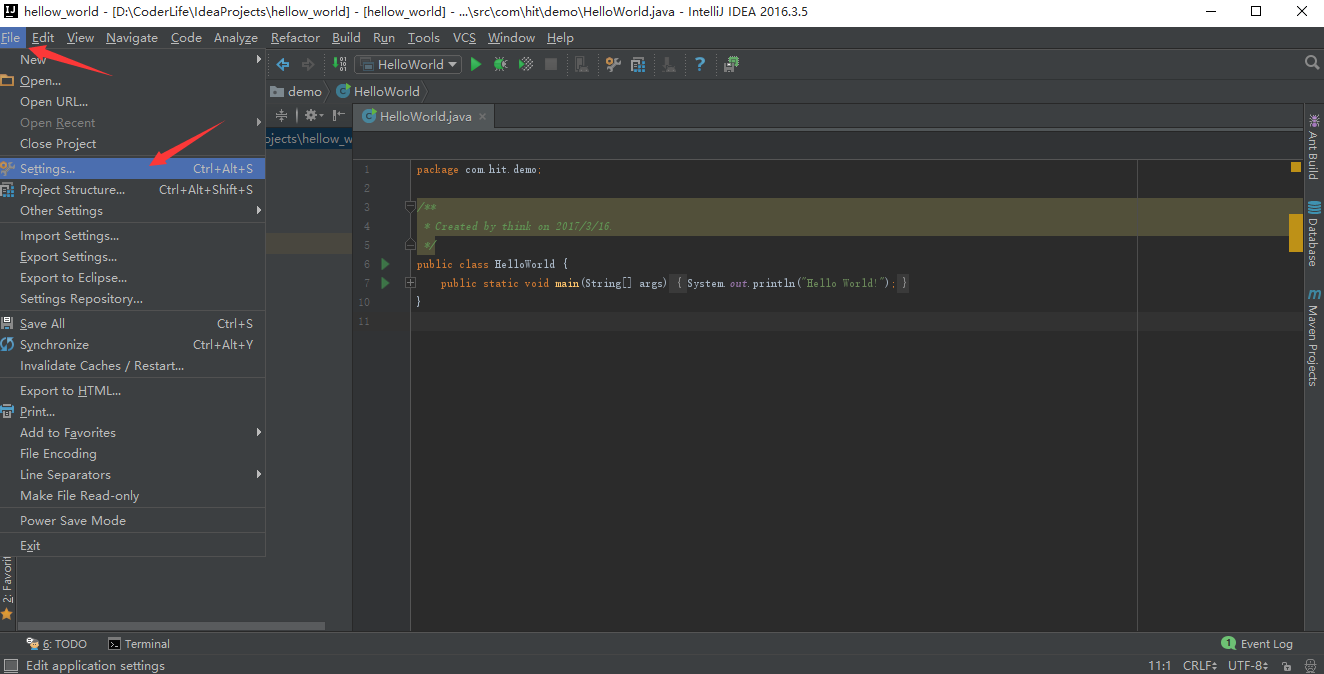Change CRLF line separator in status bar
The image size is (1324, 674).
(1200, 666)
